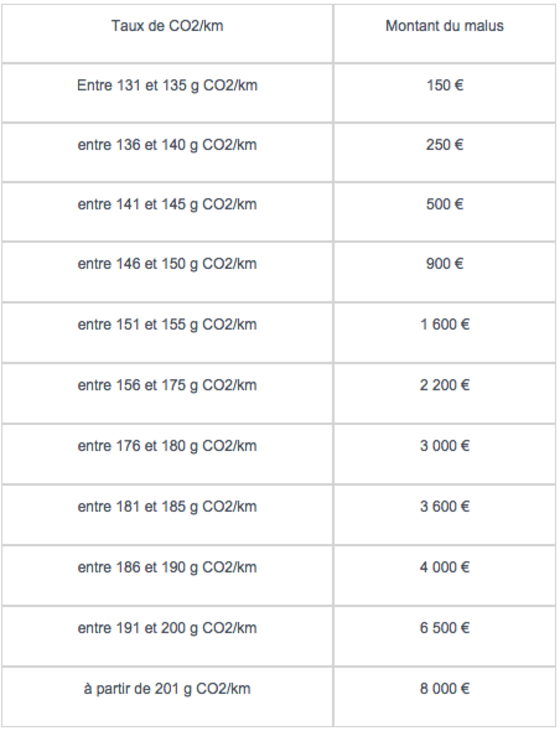The image size is (560, 731).
Task: Select the 'Entre 131 et 135 g CO2/km' cell
Action: pyautogui.click(x=167, y=93)
